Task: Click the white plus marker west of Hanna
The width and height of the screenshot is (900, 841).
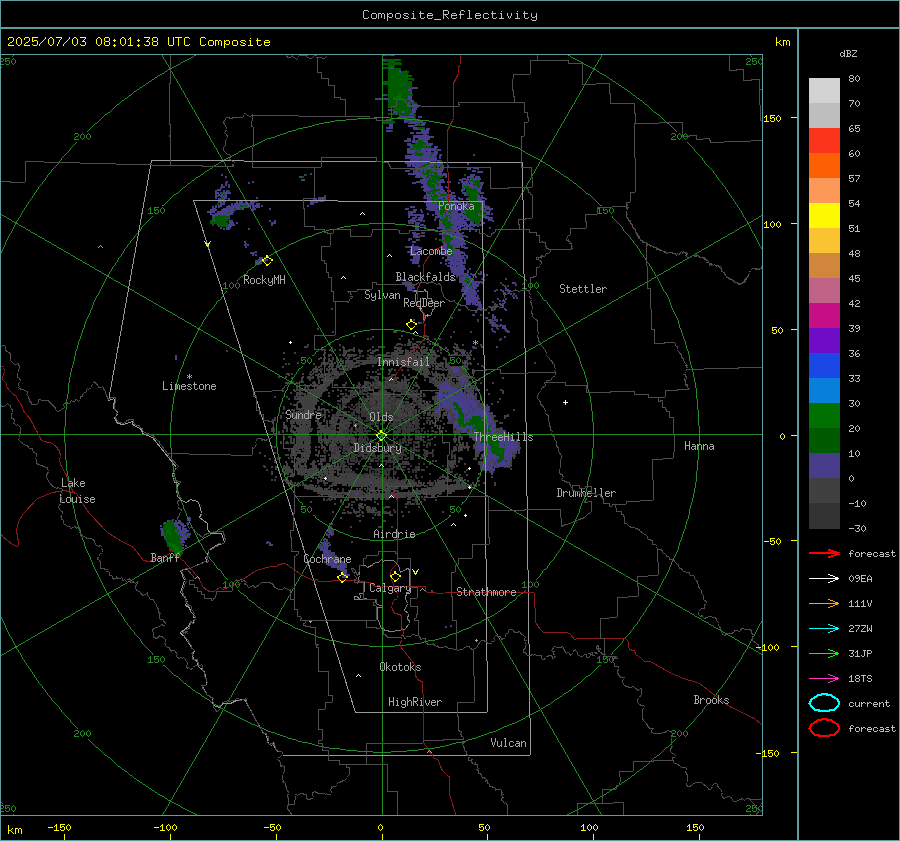Action: pos(565,402)
